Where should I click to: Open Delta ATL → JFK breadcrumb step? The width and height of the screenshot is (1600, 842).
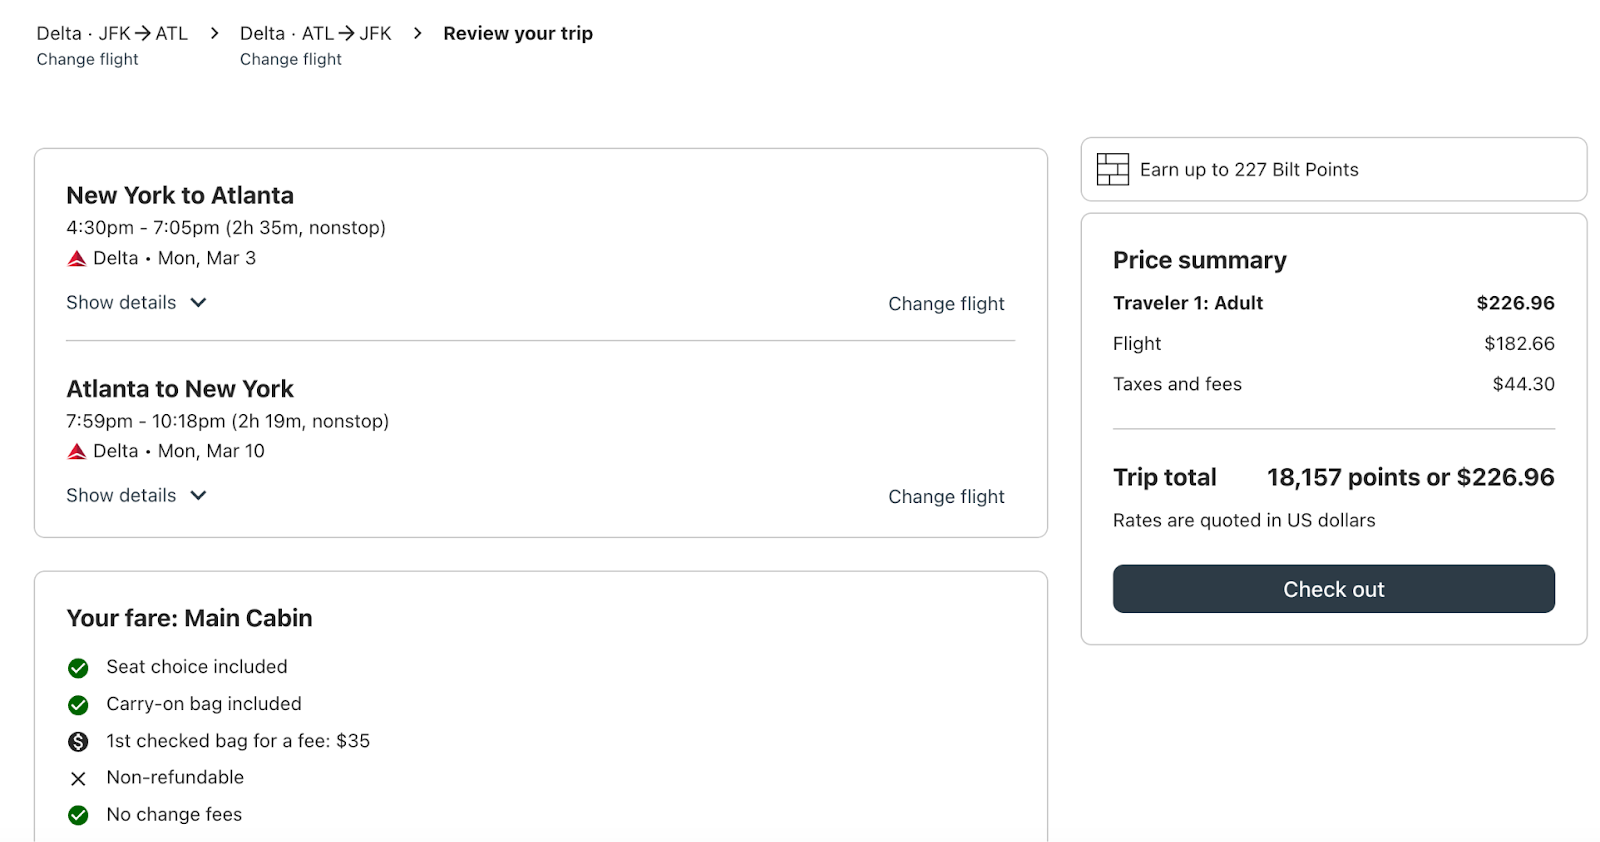point(315,34)
